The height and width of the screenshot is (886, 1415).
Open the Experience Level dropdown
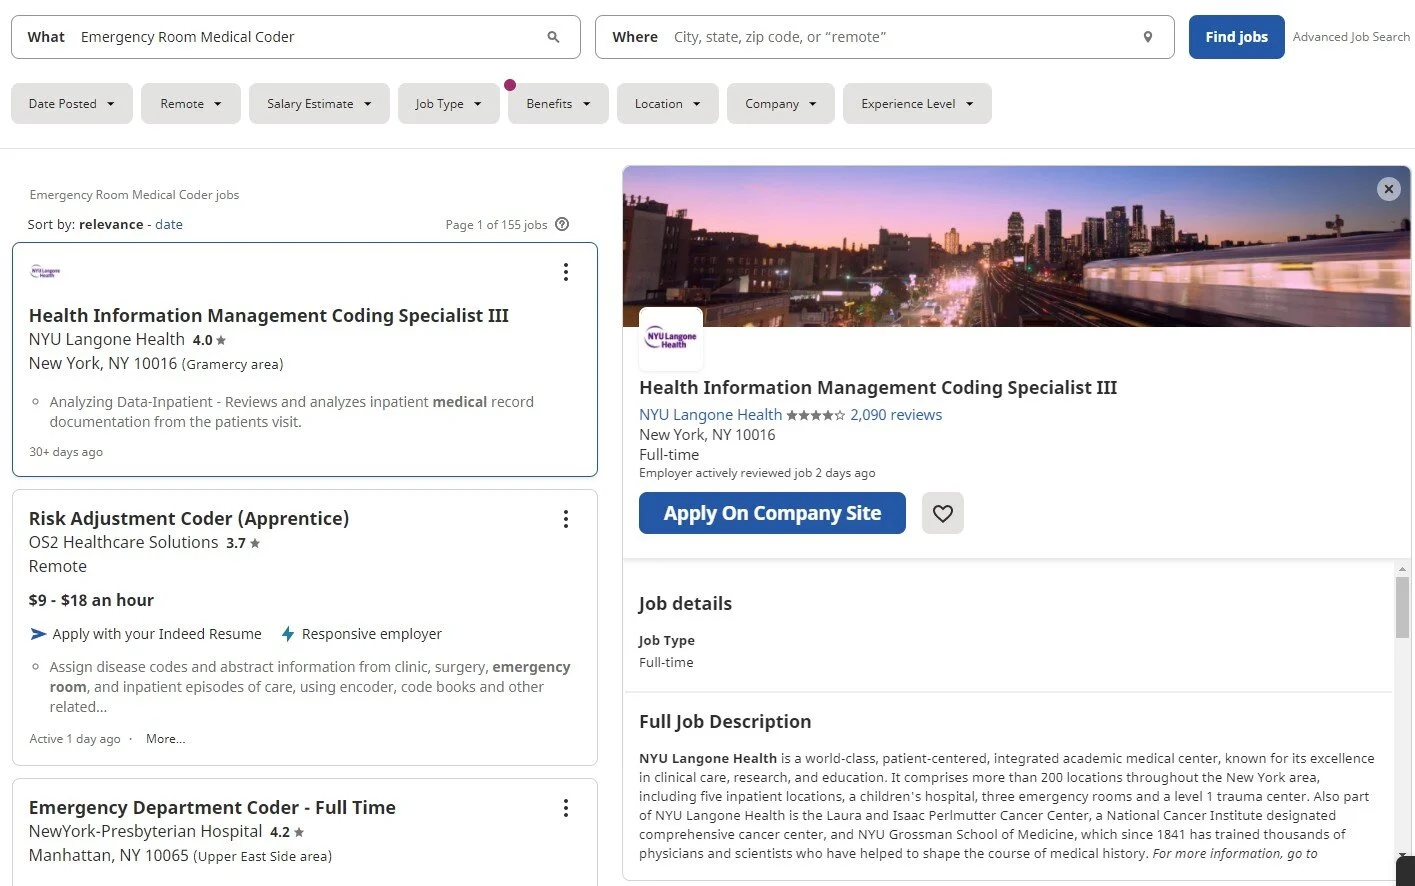point(916,103)
